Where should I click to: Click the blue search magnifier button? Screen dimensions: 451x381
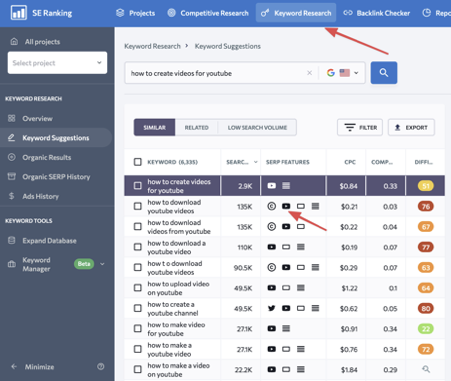point(384,73)
